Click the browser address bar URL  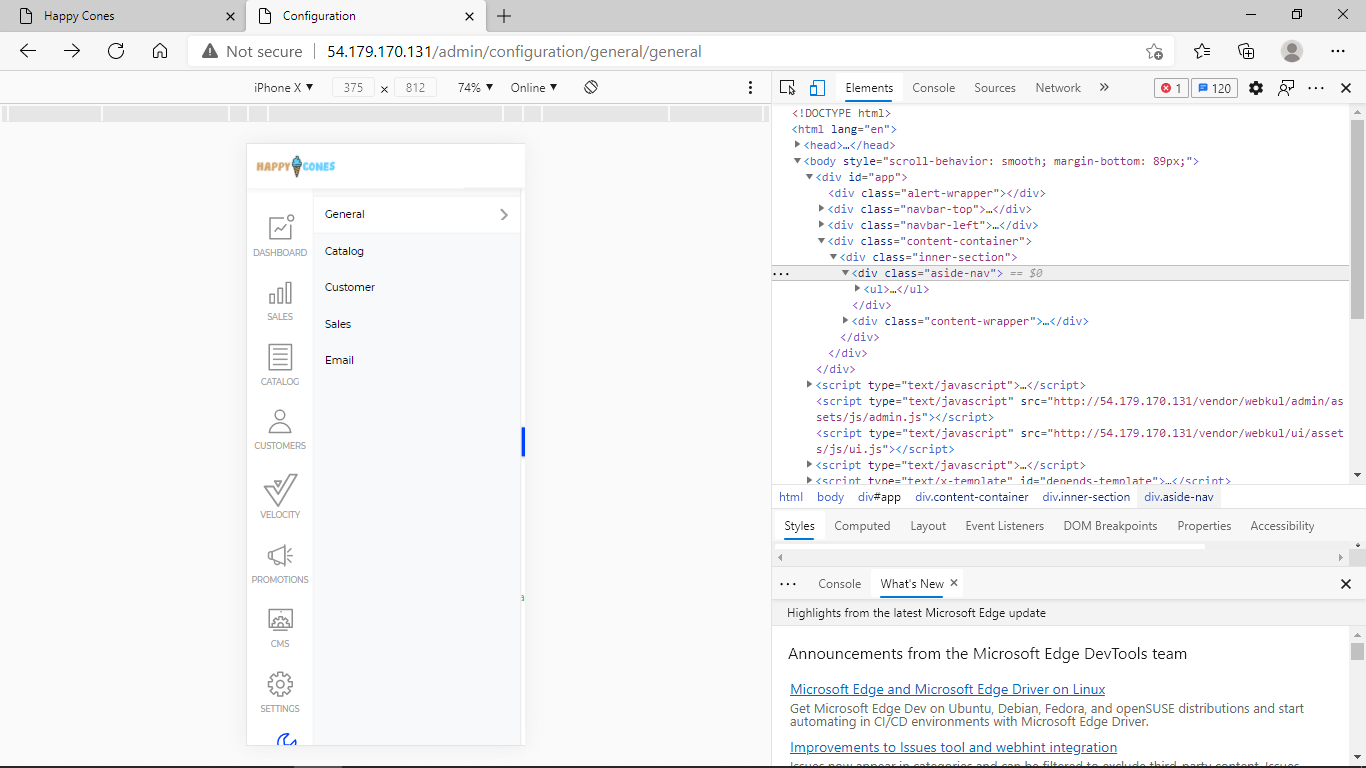[514, 52]
